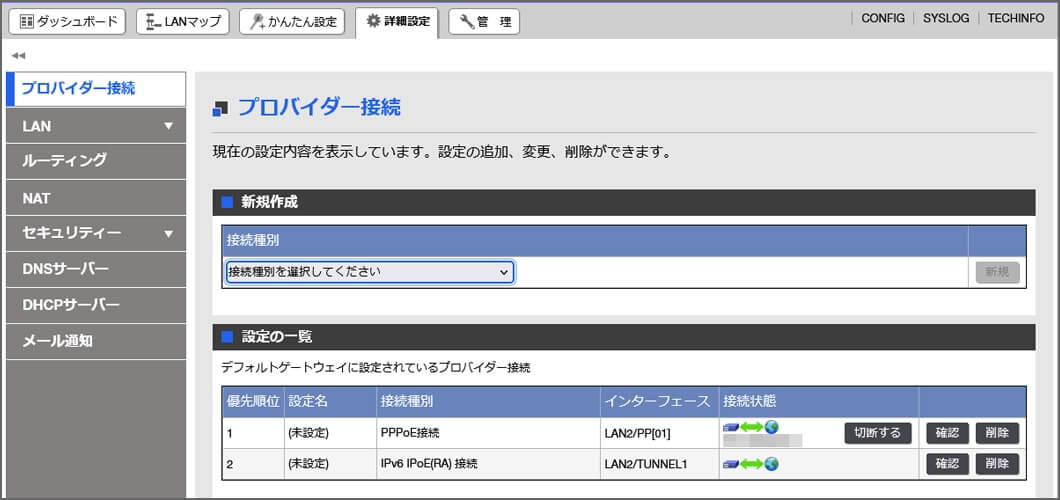1060x500 pixels.
Task: Open the TECHINFO link
Action: pyautogui.click(x=1016, y=19)
